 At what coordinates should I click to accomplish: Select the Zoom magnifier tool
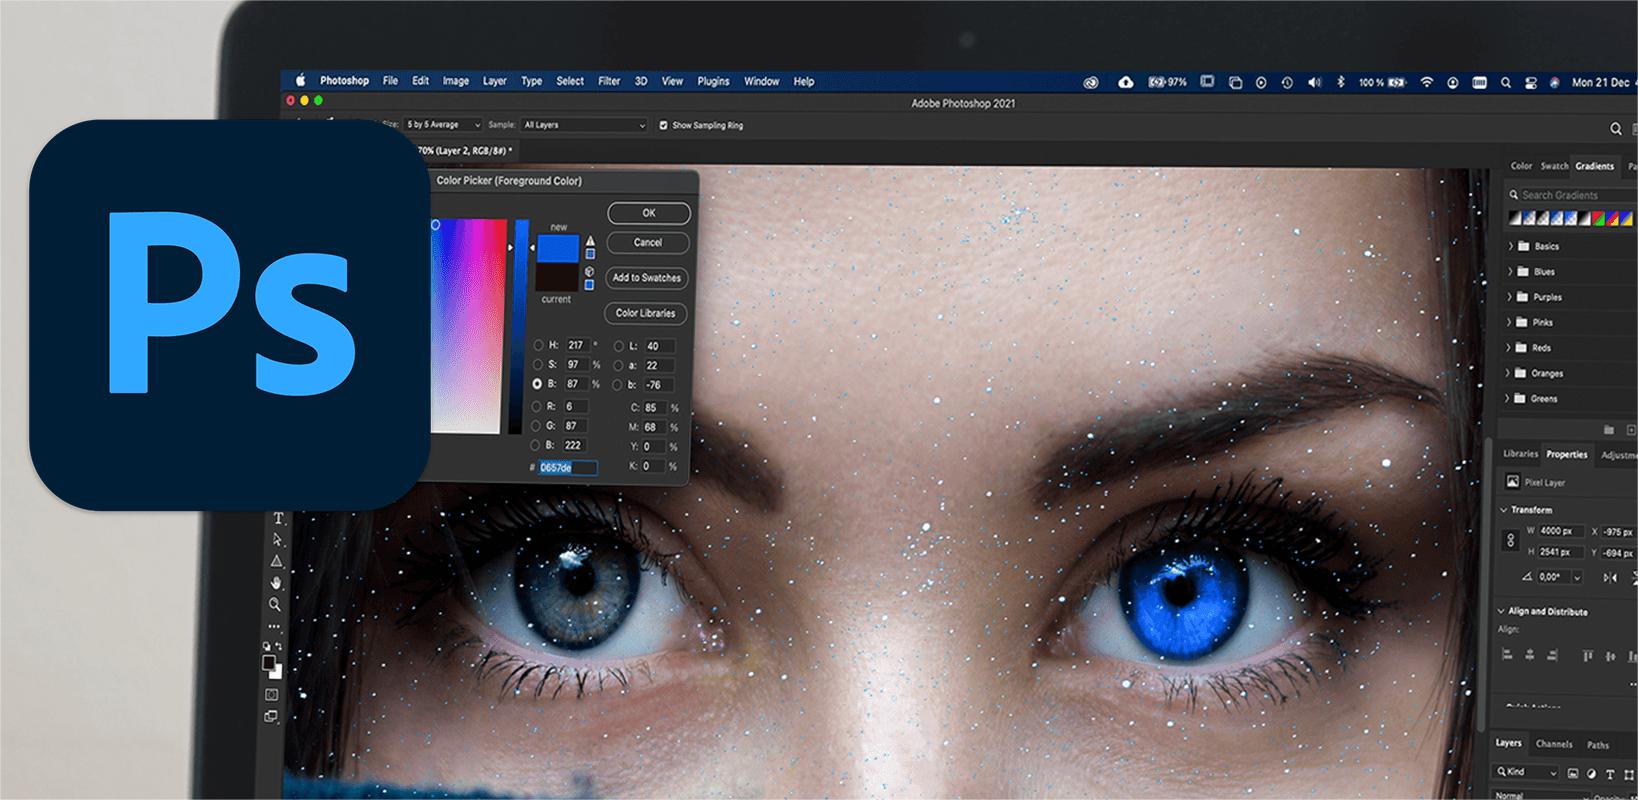(x=275, y=604)
